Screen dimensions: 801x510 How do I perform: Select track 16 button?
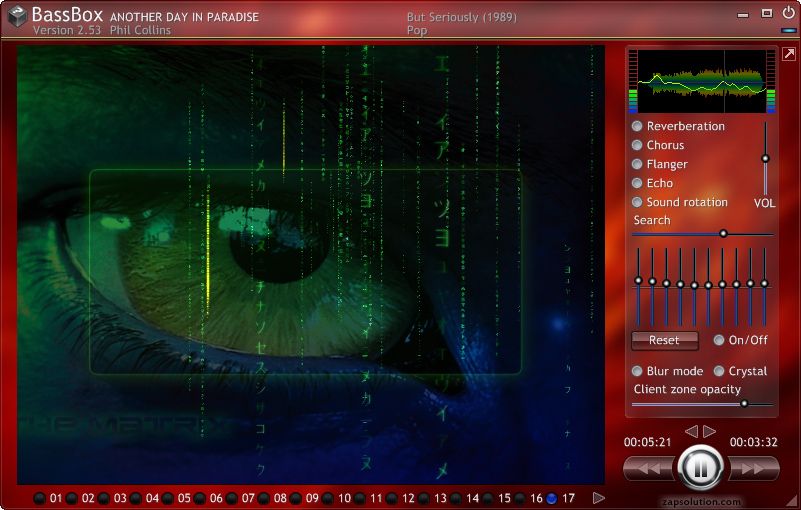point(520,498)
